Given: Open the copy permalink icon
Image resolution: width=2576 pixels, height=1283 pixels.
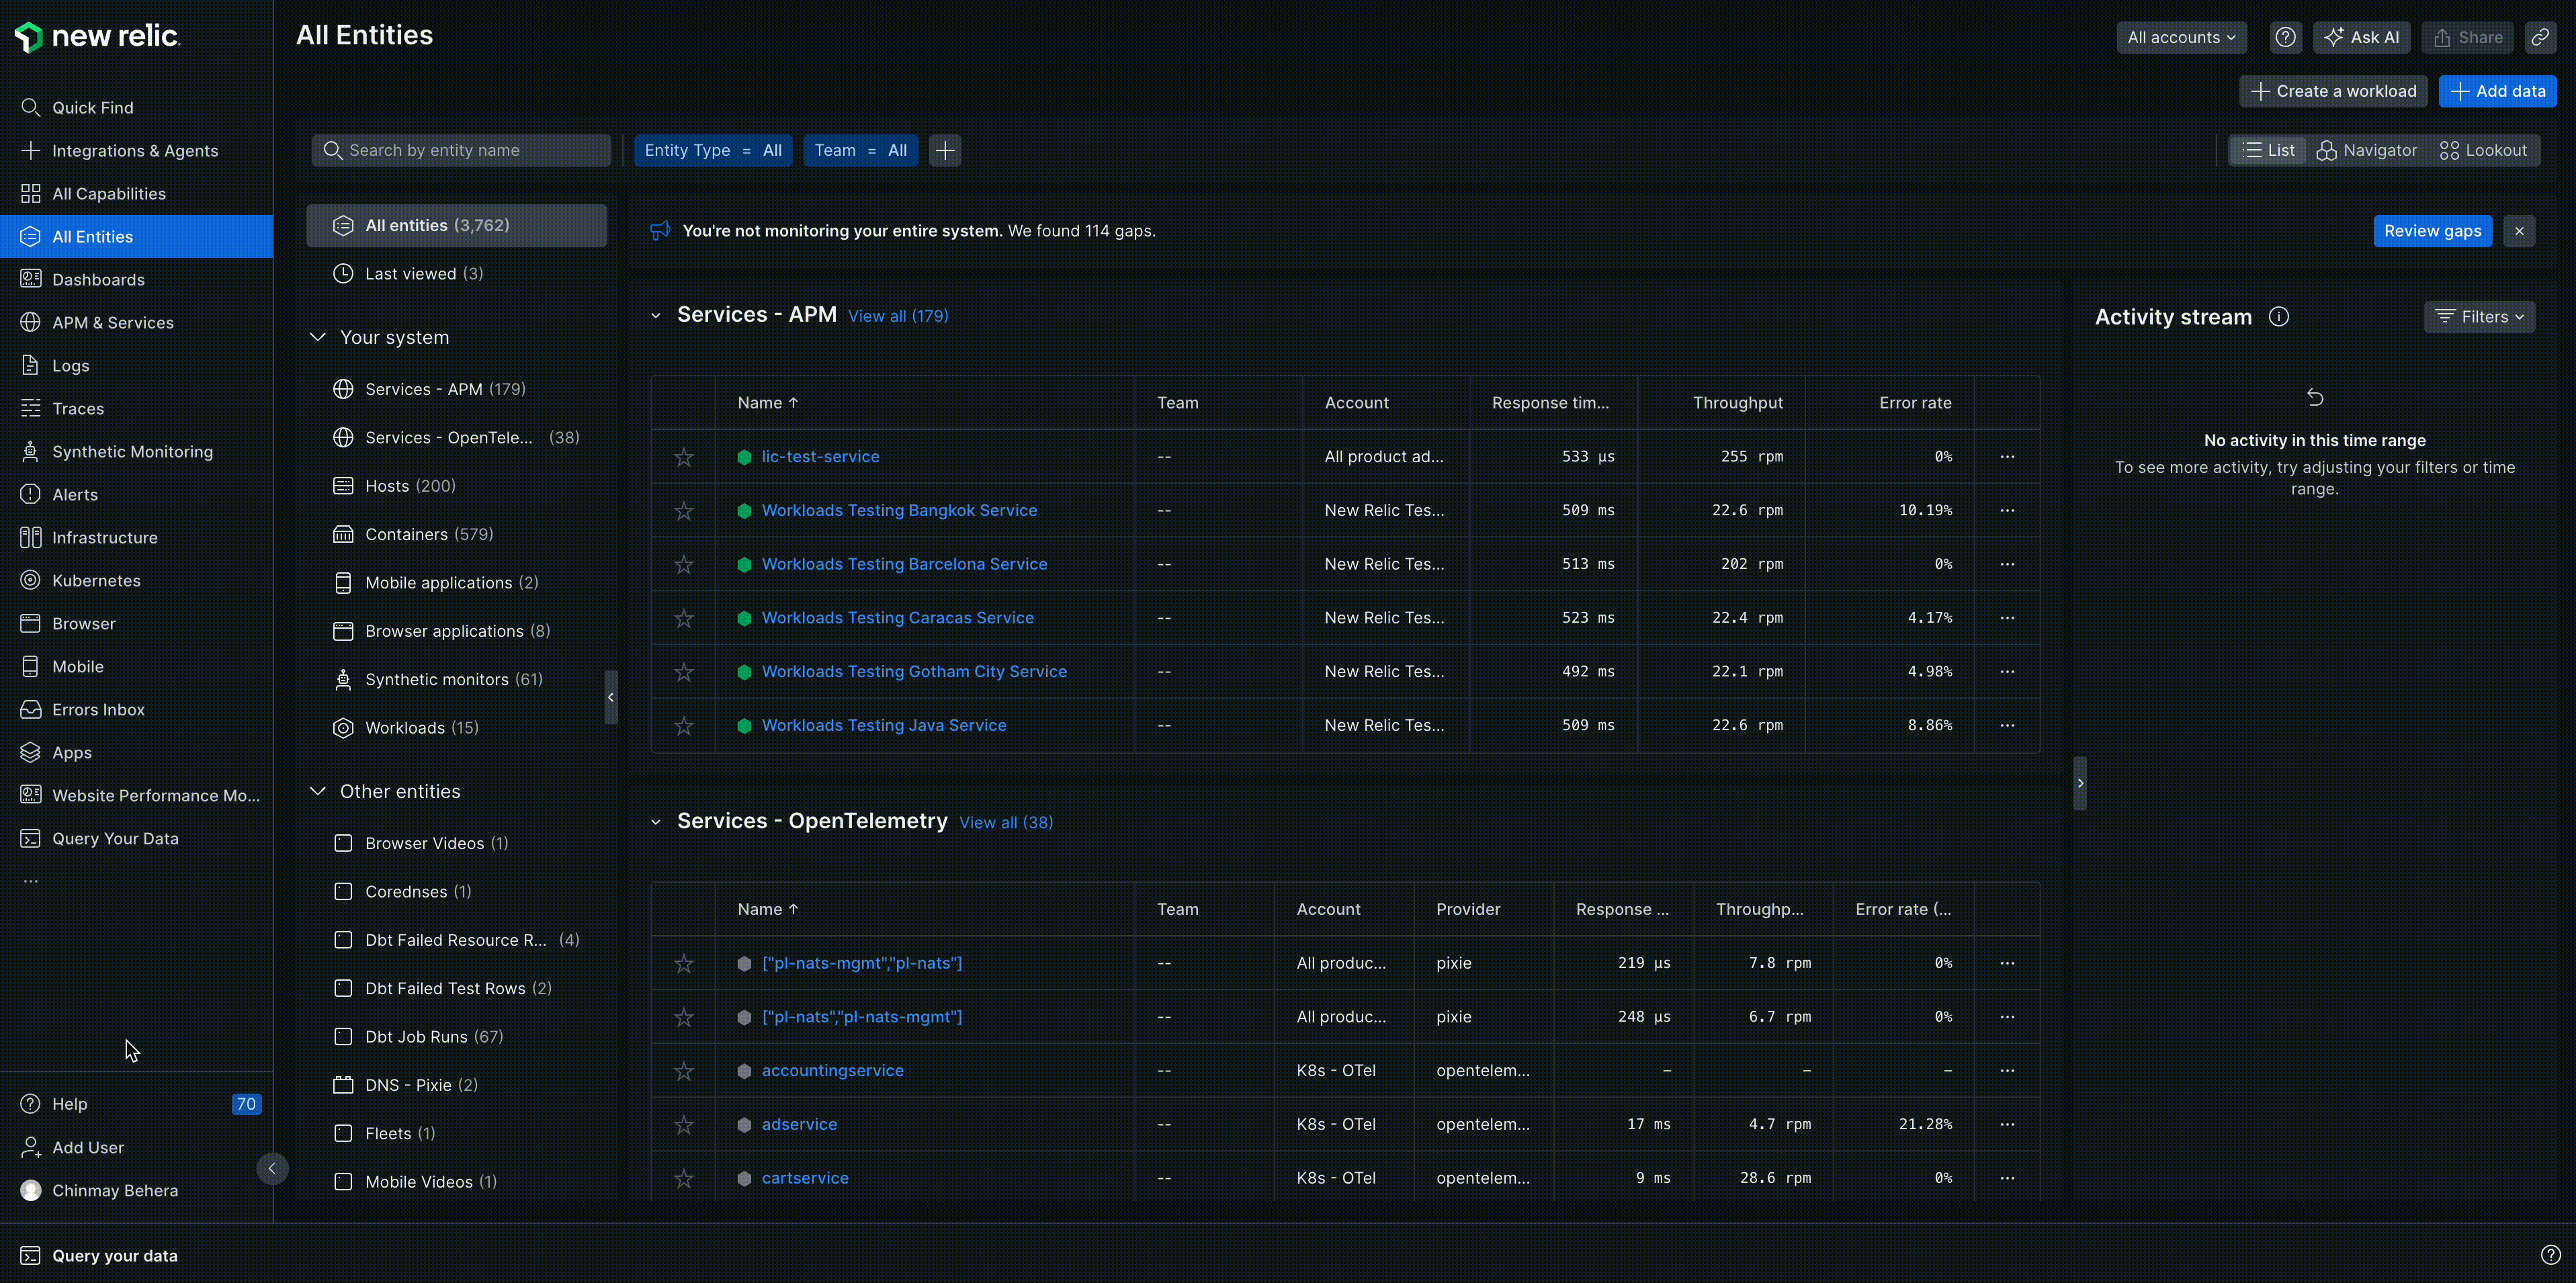Looking at the screenshot, I should tap(2540, 37).
